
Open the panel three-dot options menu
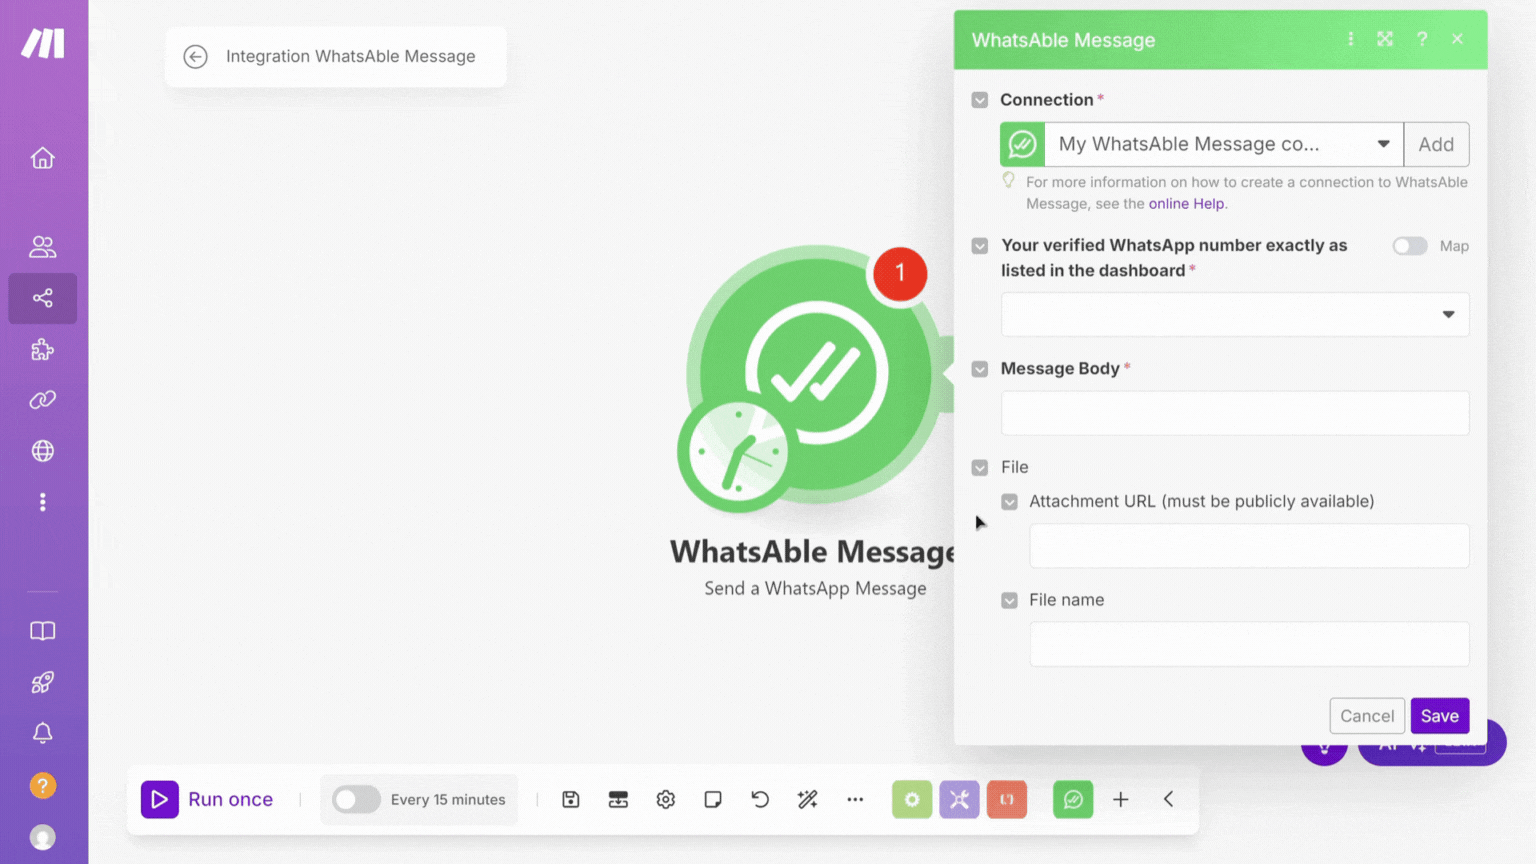tap(1351, 39)
